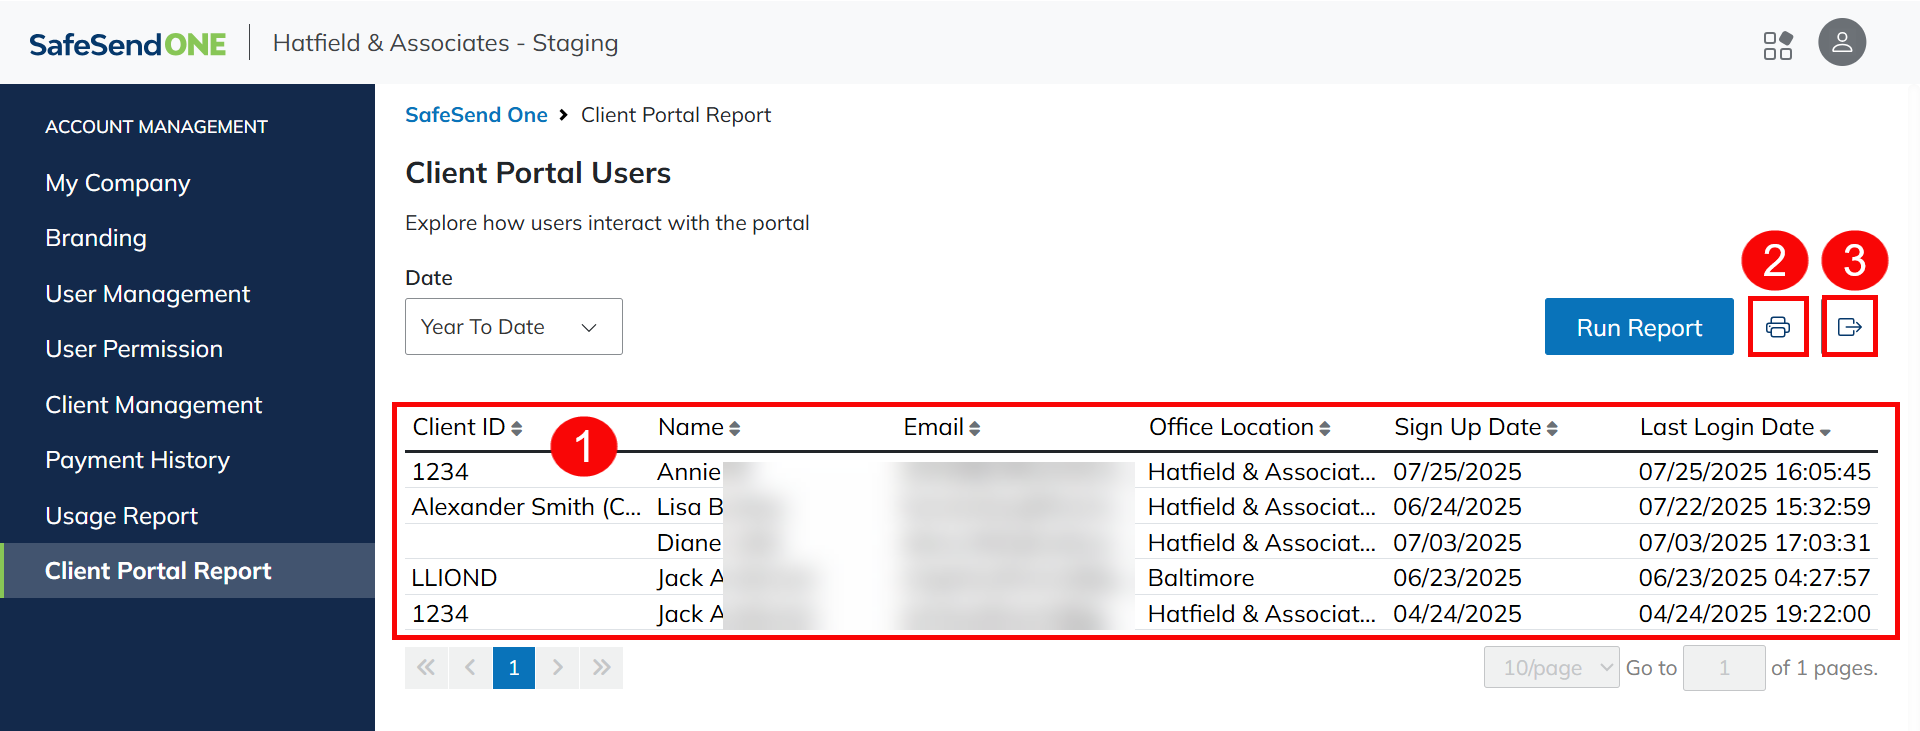Go to the next page arrow

(558, 668)
